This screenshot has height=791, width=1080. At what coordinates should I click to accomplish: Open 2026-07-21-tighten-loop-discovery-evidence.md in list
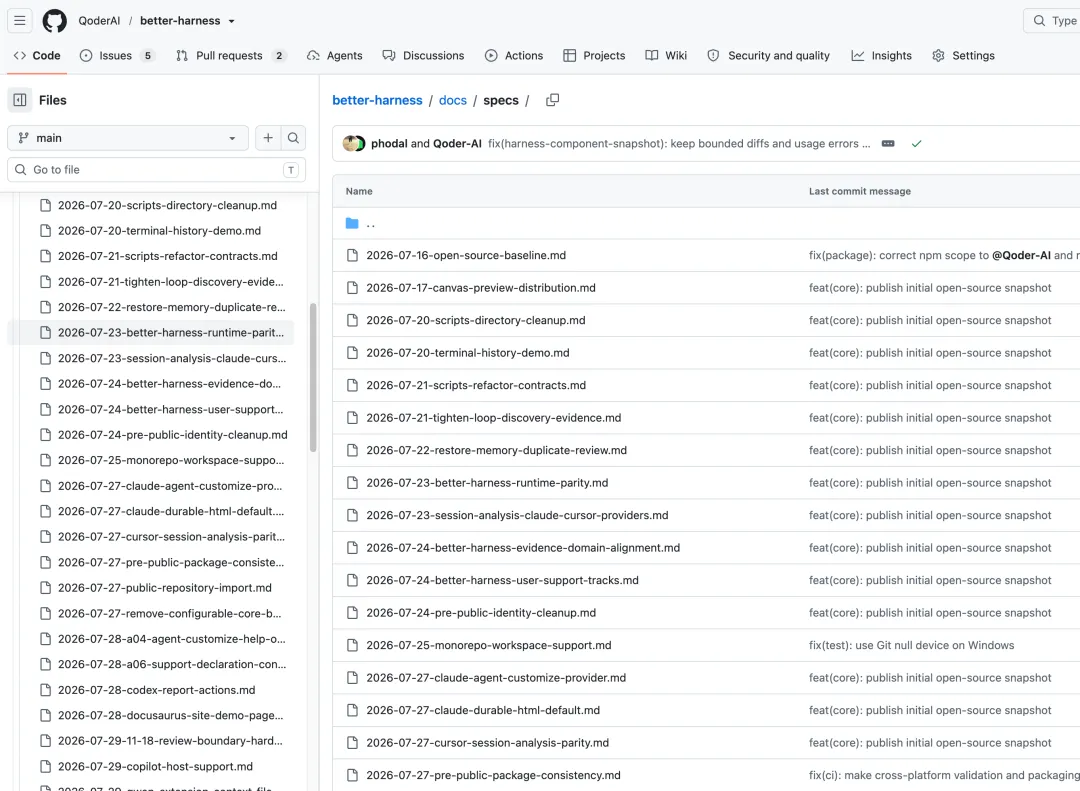click(x=494, y=418)
